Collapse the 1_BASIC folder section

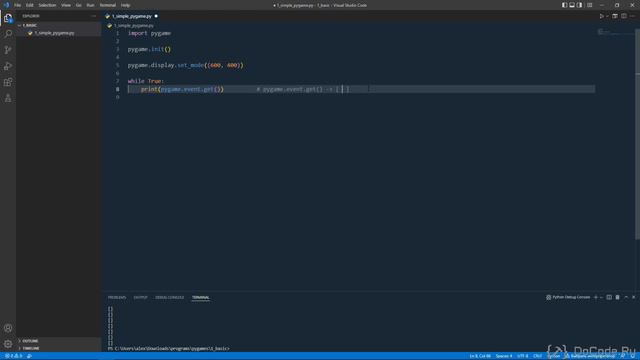point(58,25)
